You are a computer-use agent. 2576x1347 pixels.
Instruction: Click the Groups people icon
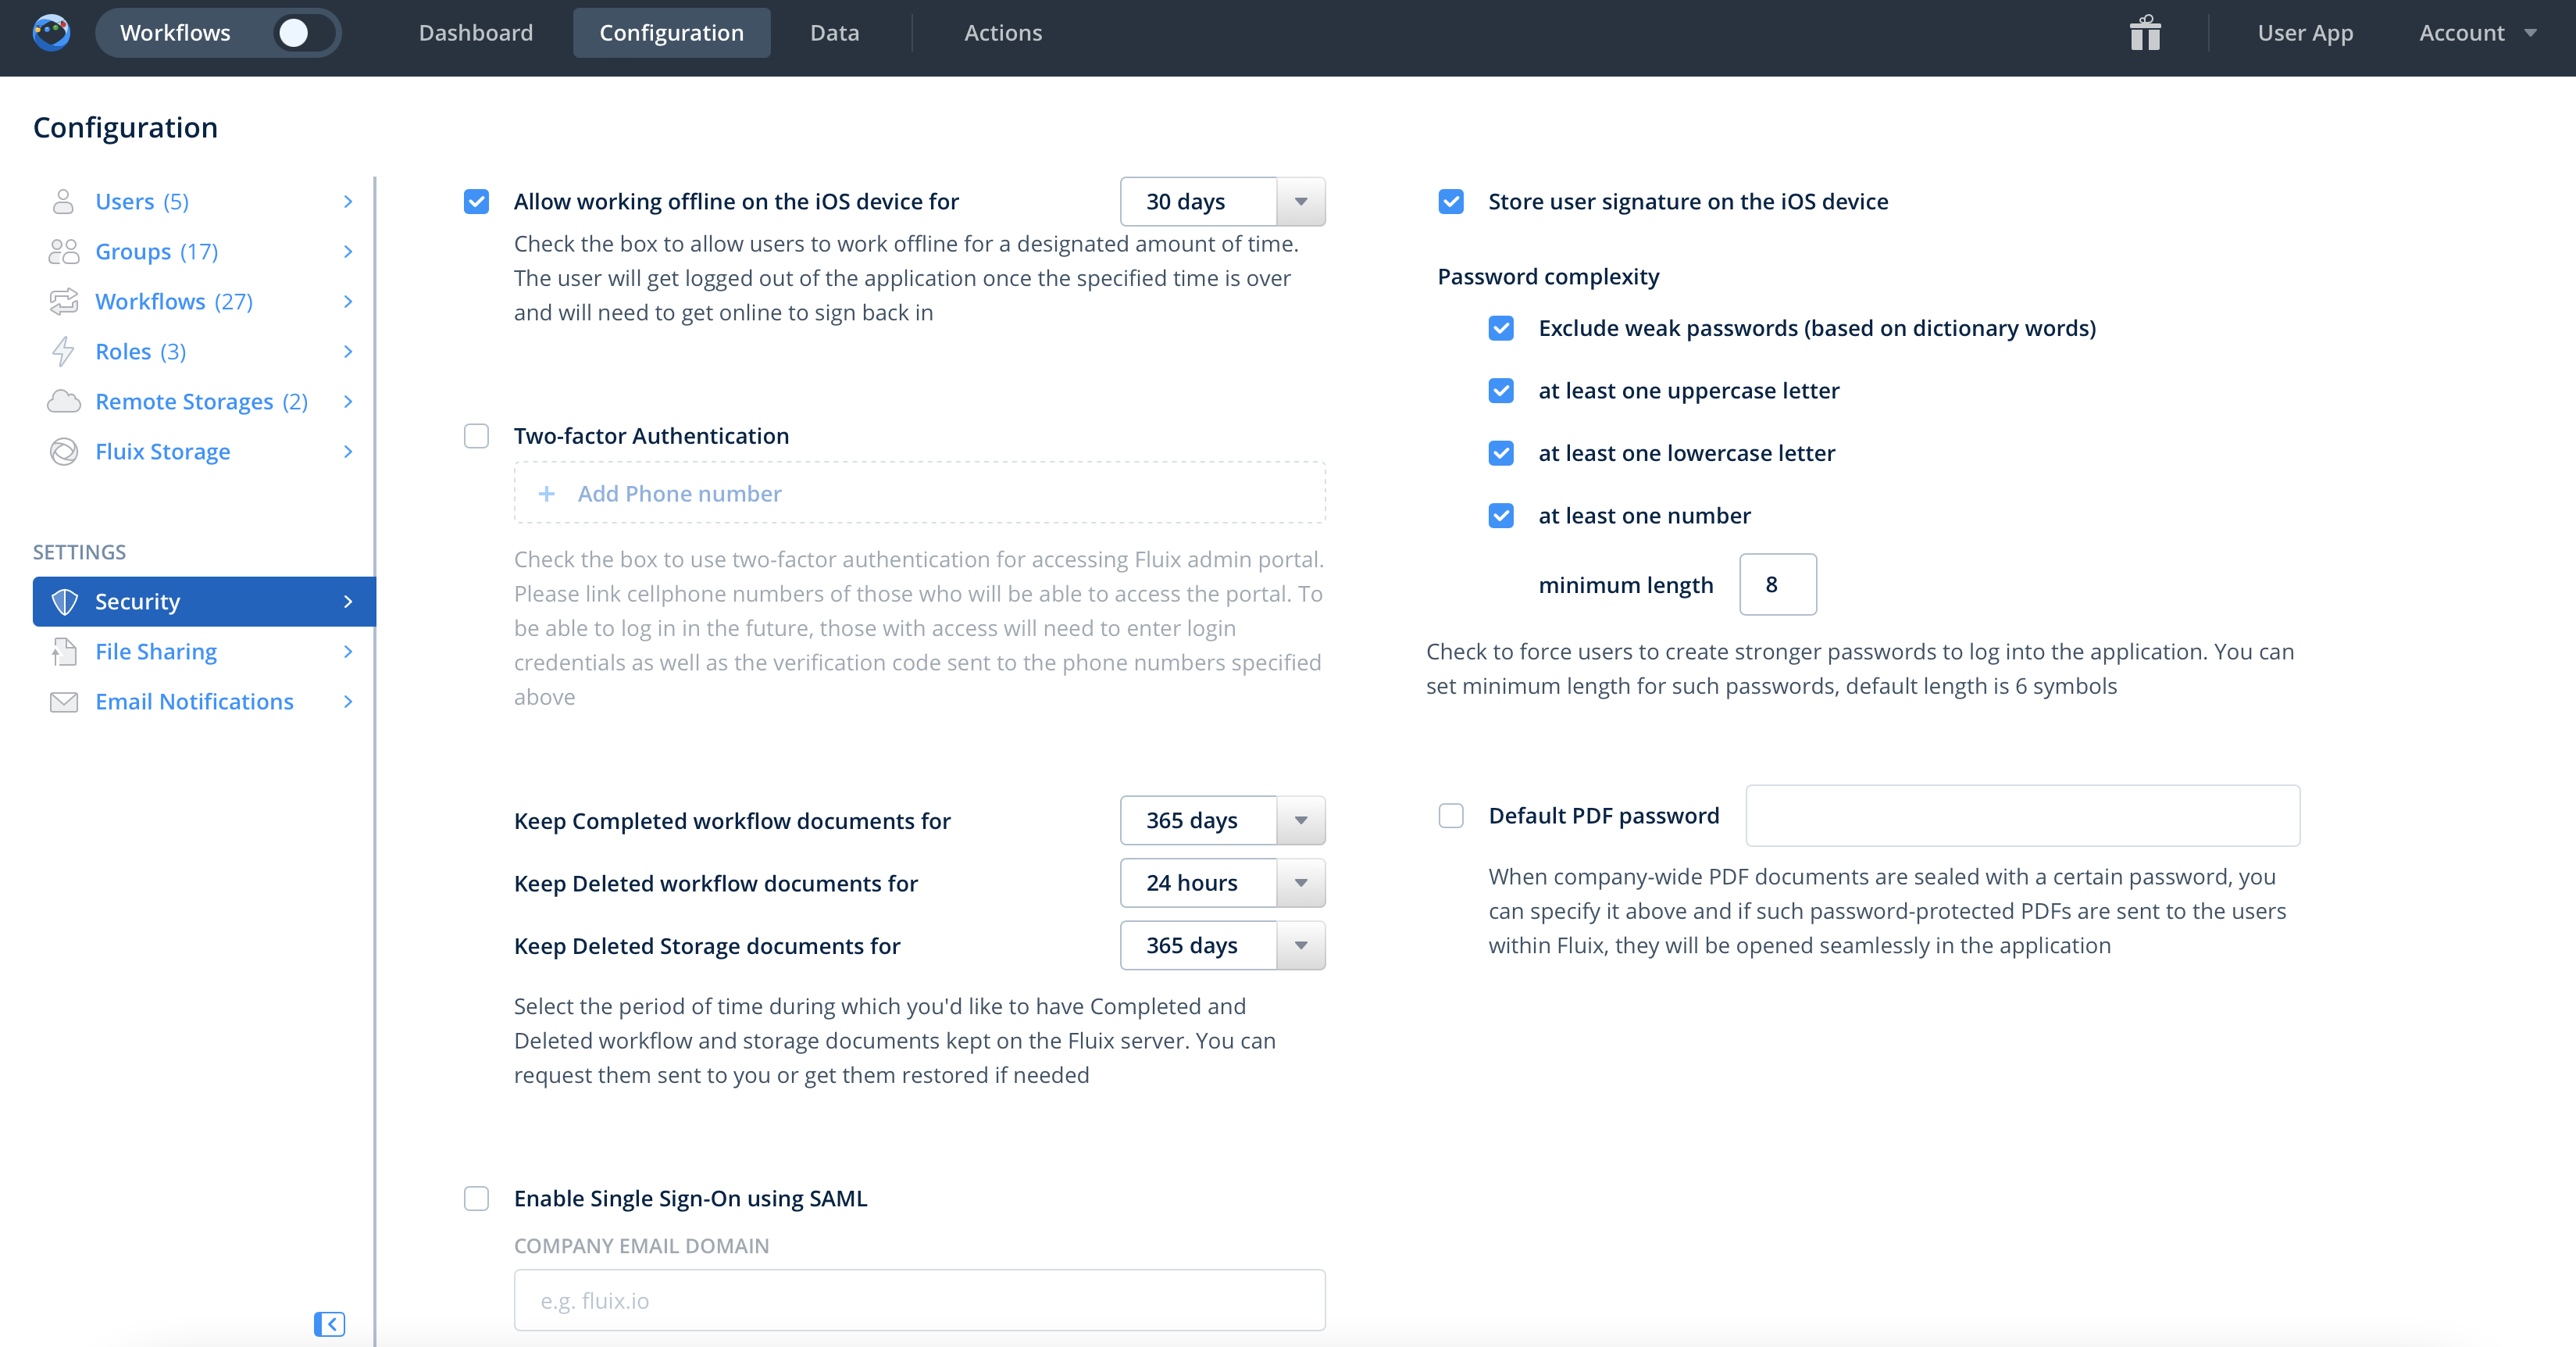coord(63,252)
